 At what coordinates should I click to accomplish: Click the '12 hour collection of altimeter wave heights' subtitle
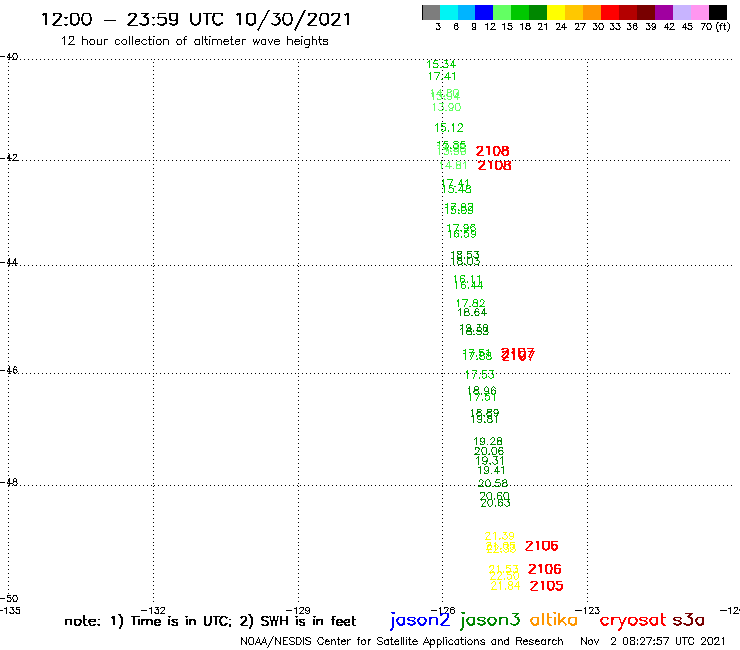coord(194,41)
